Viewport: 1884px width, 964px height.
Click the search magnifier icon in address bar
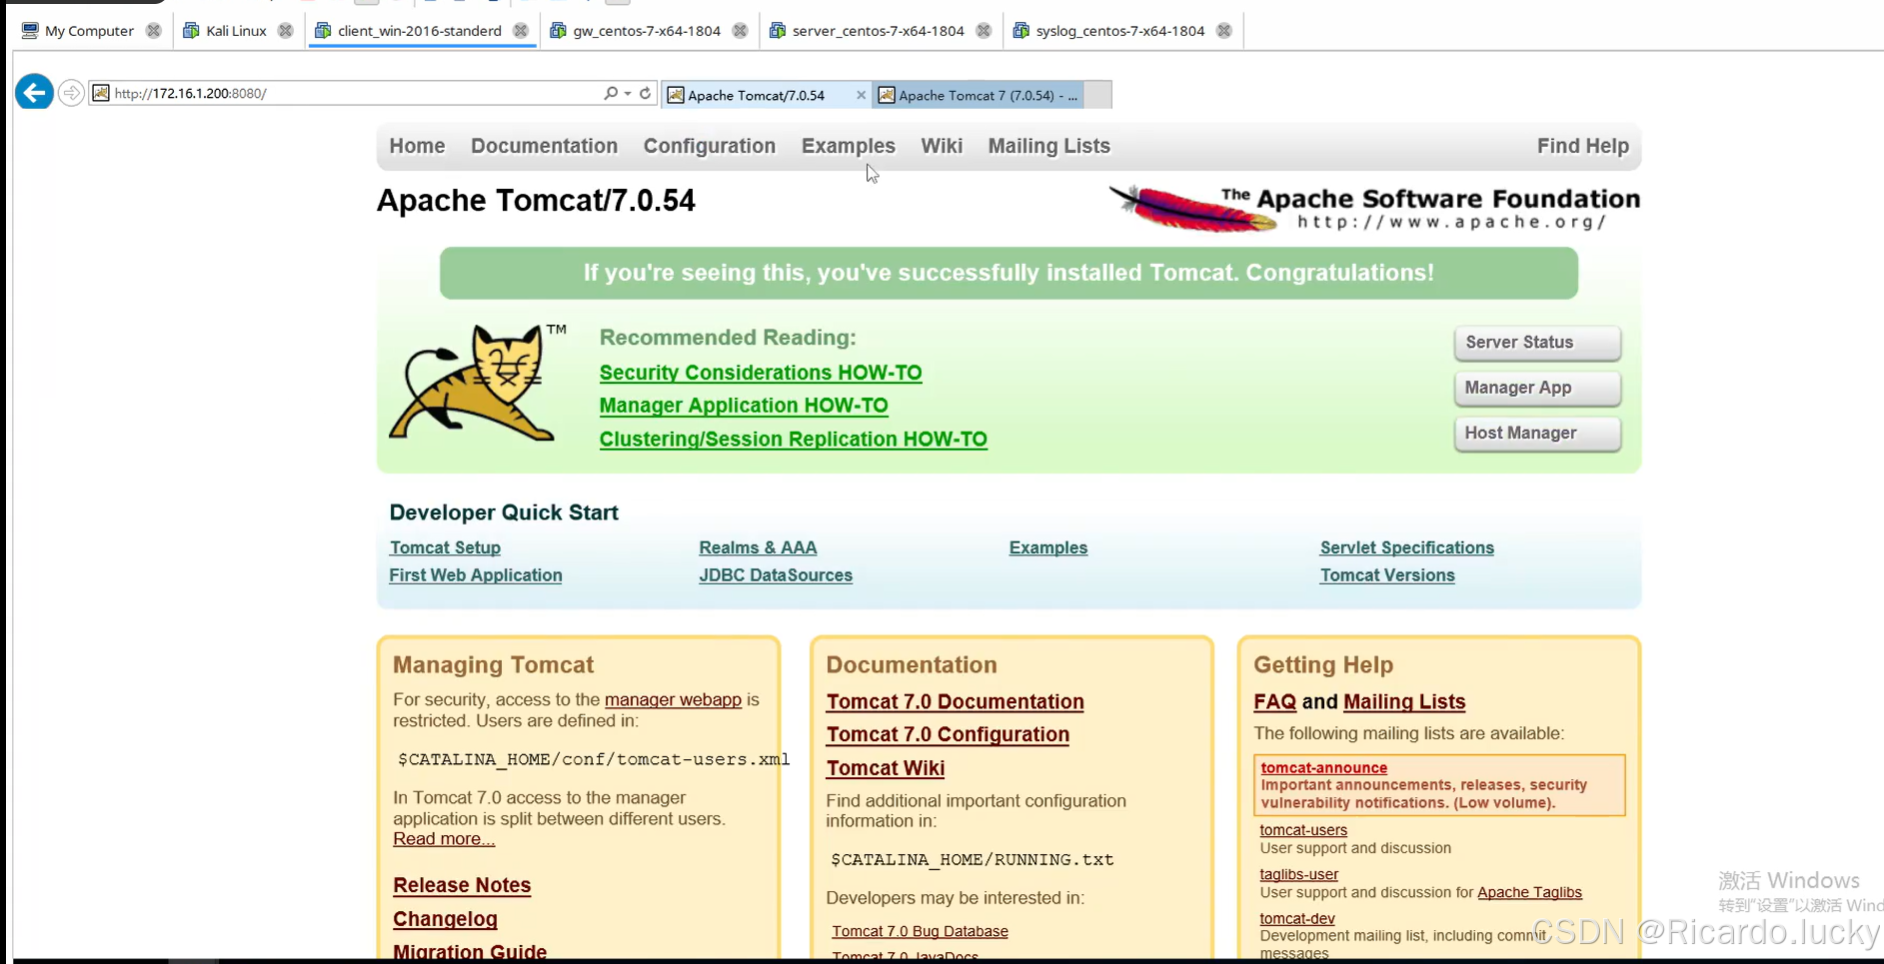click(x=611, y=93)
